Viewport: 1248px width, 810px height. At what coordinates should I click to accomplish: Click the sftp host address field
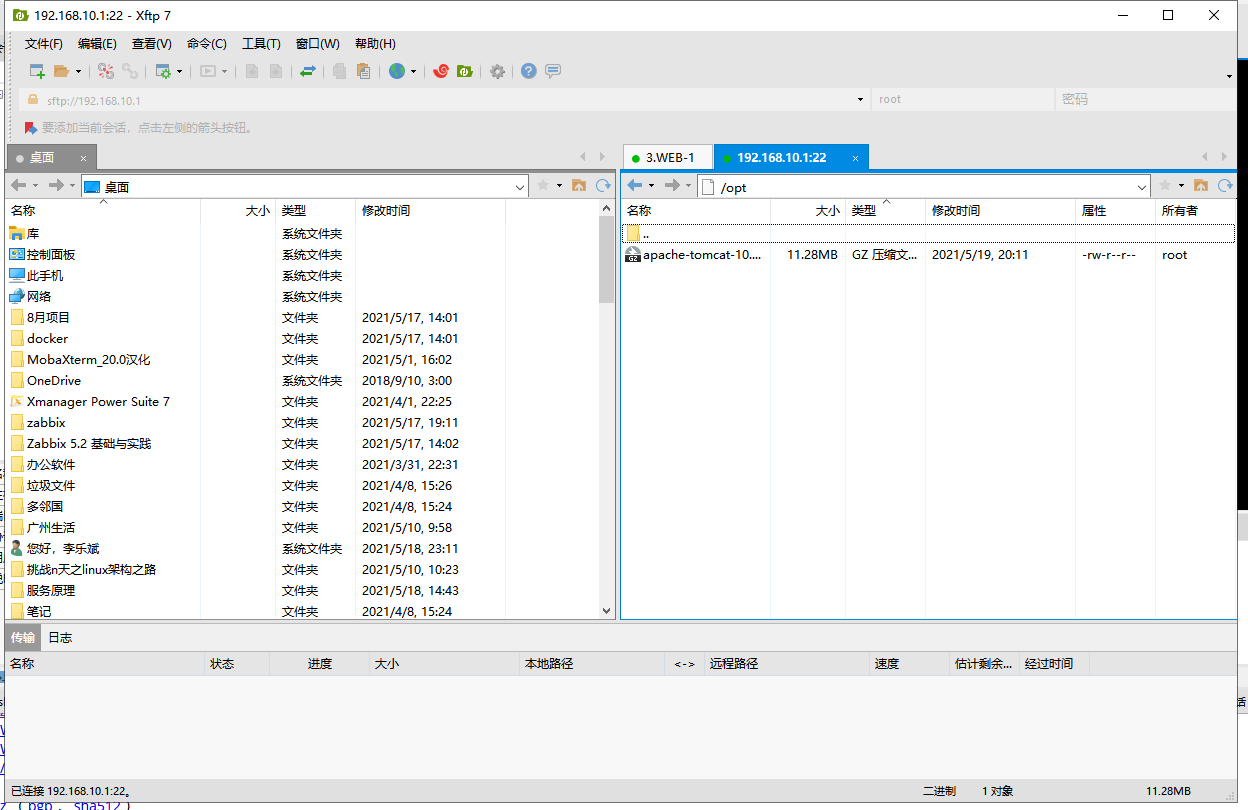tap(443, 100)
